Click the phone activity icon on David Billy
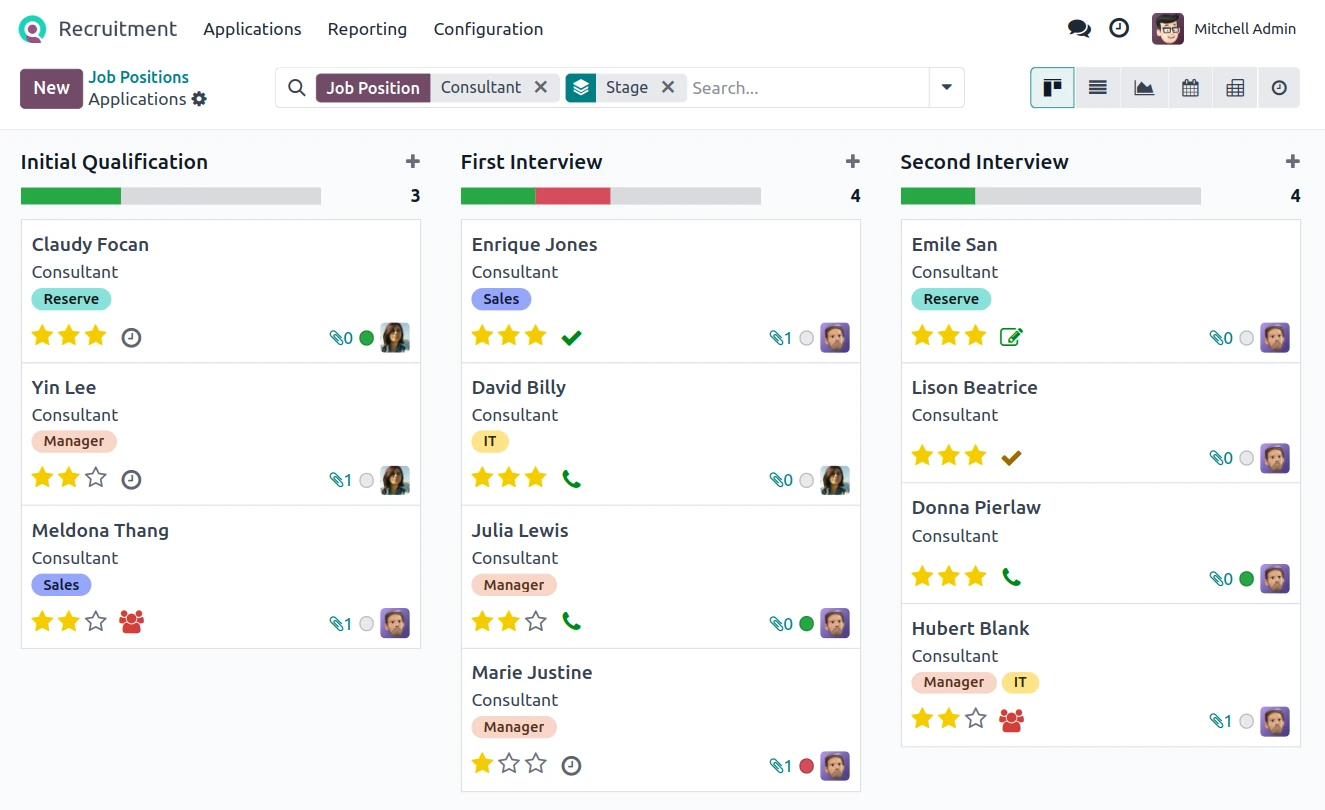The width and height of the screenshot is (1325, 810). coord(571,479)
